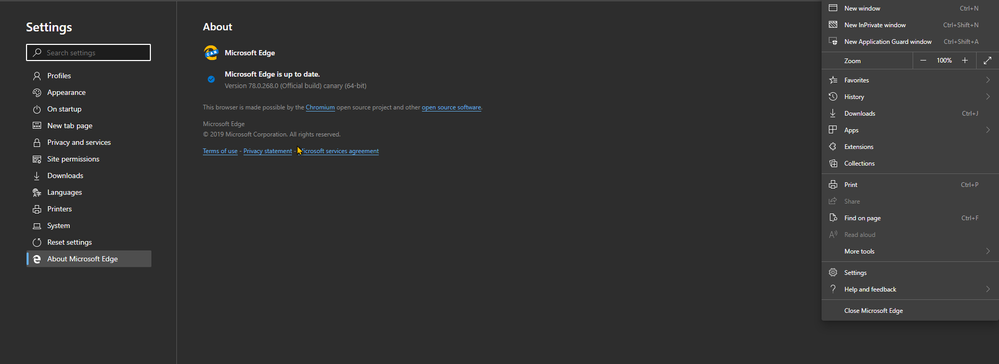Image resolution: width=999 pixels, height=364 pixels.
Task: Click the search magnifier icon in settings box
Action: click(37, 53)
